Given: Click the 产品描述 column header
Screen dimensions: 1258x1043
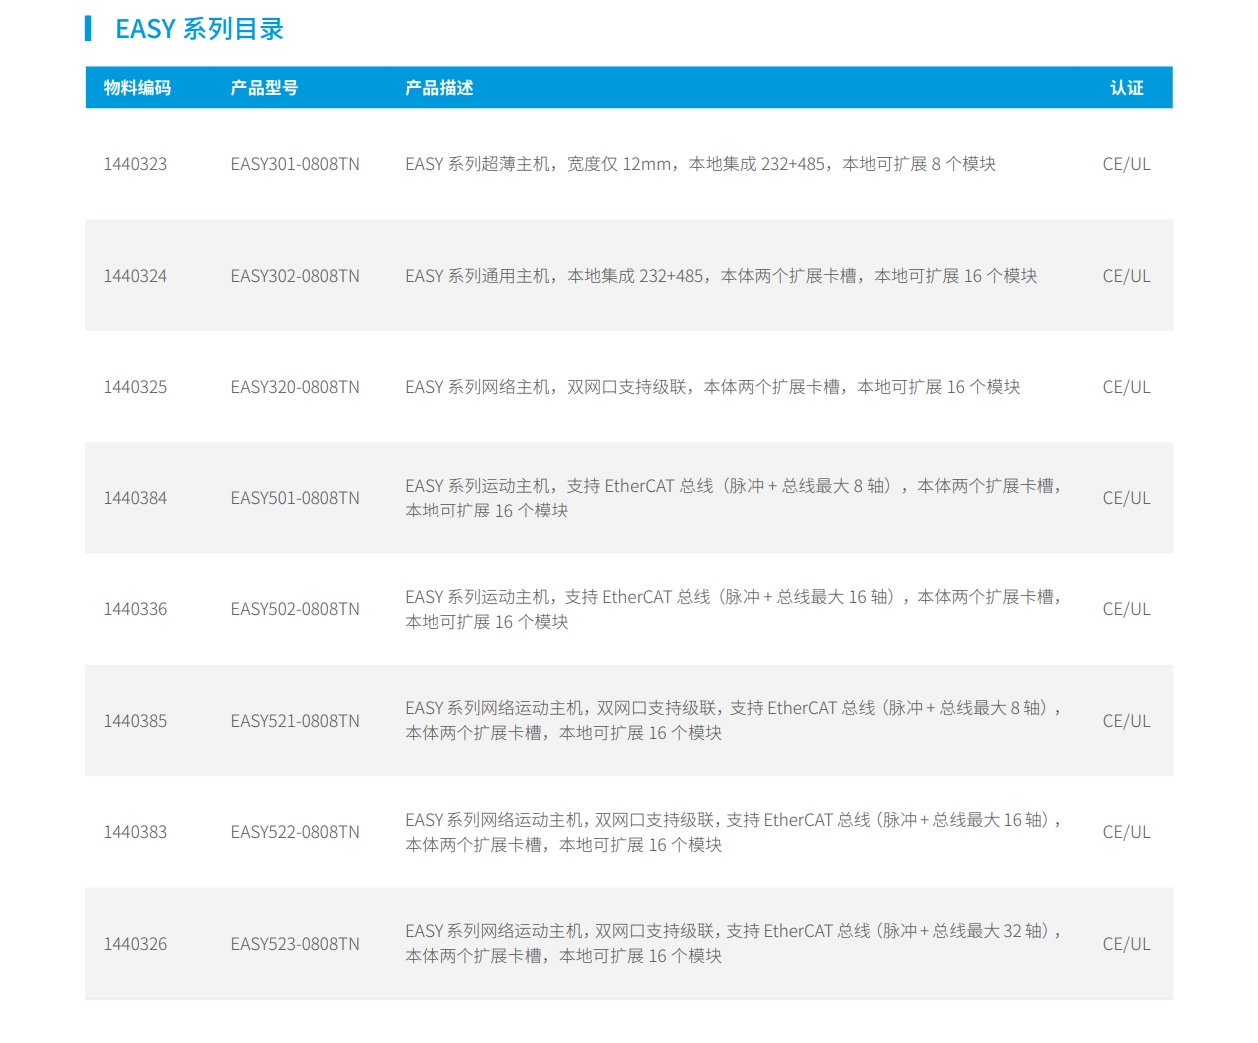Looking at the screenshot, I should coord(439,88).
